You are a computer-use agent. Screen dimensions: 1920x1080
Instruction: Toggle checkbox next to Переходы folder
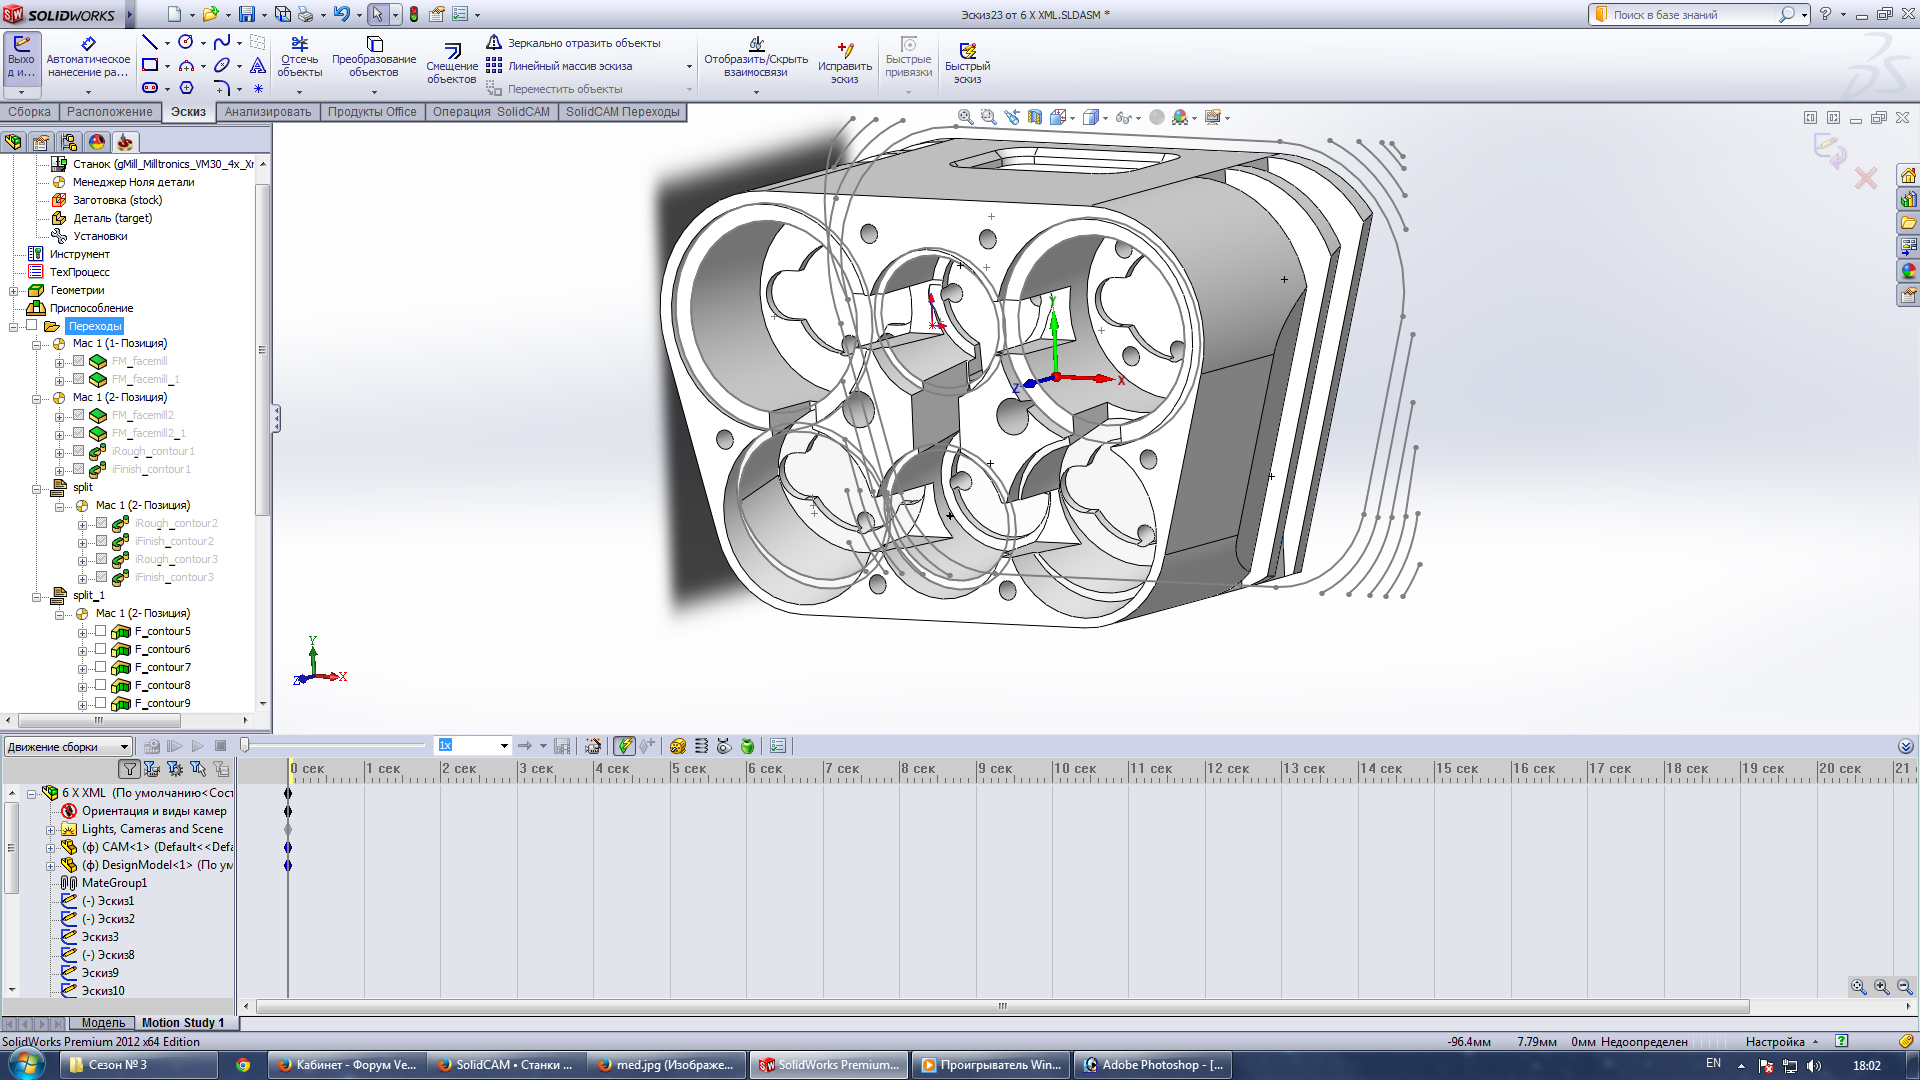click(32, 325)
